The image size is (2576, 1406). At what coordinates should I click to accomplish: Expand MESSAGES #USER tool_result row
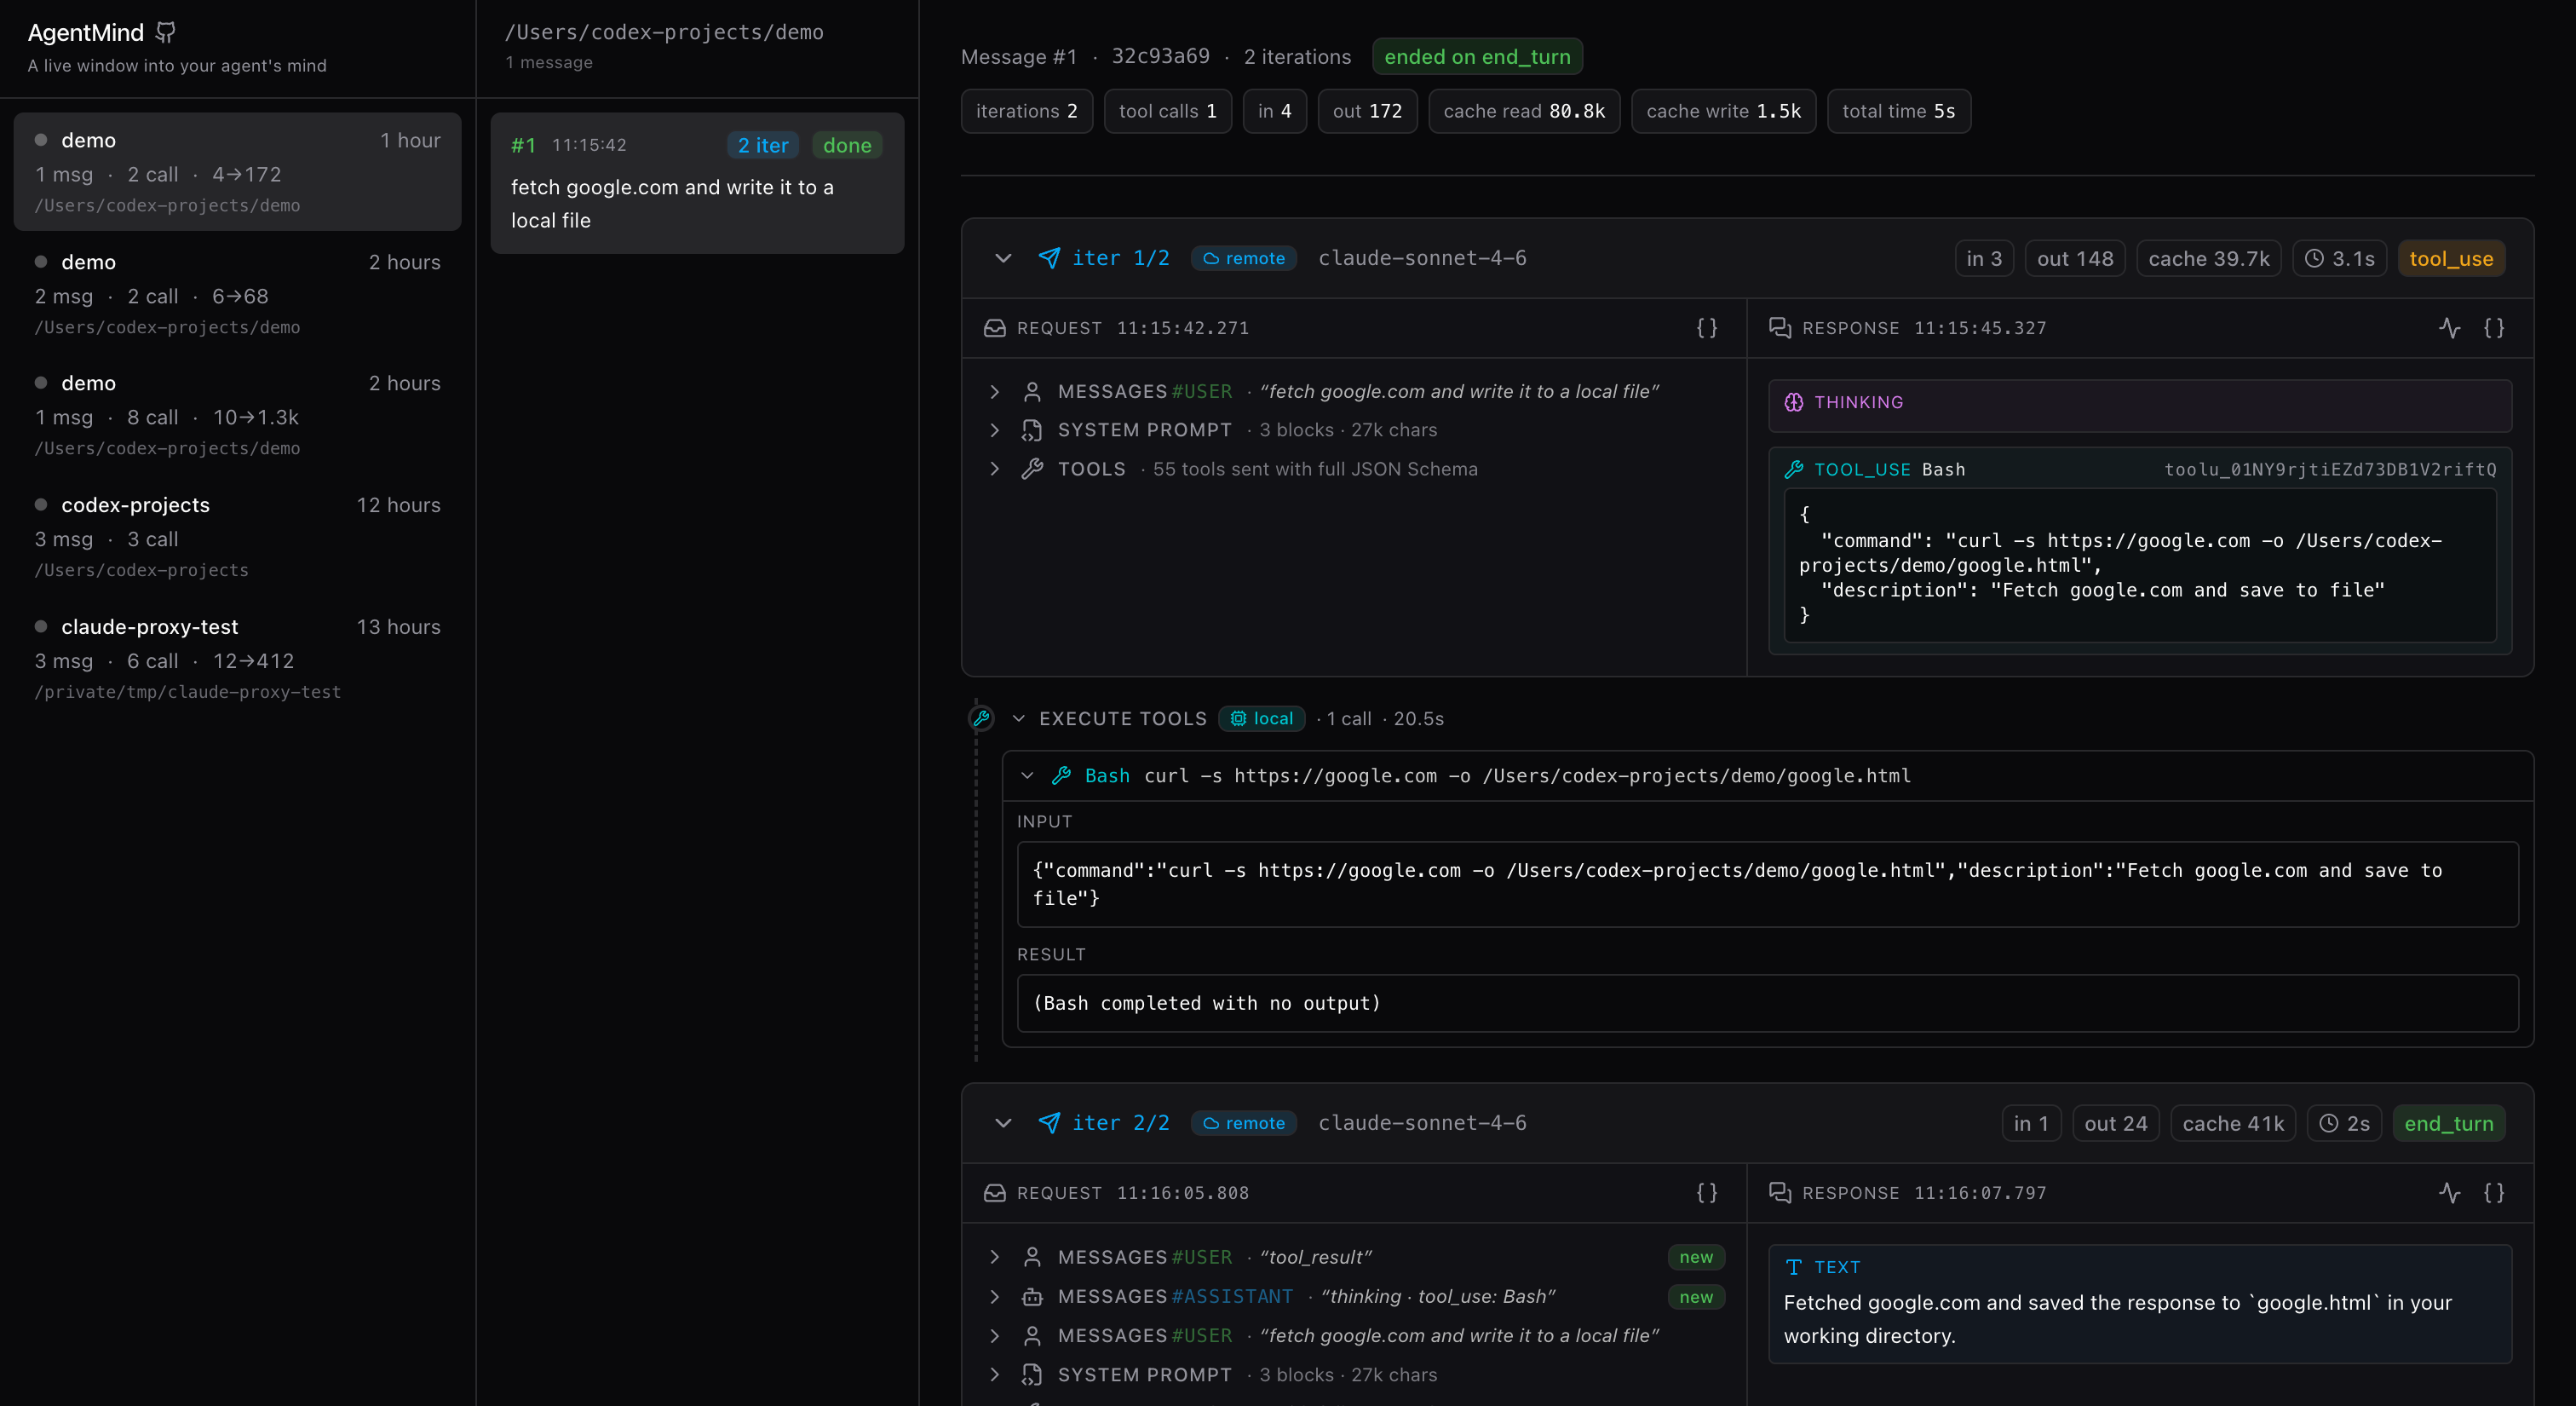point(994,1257)
